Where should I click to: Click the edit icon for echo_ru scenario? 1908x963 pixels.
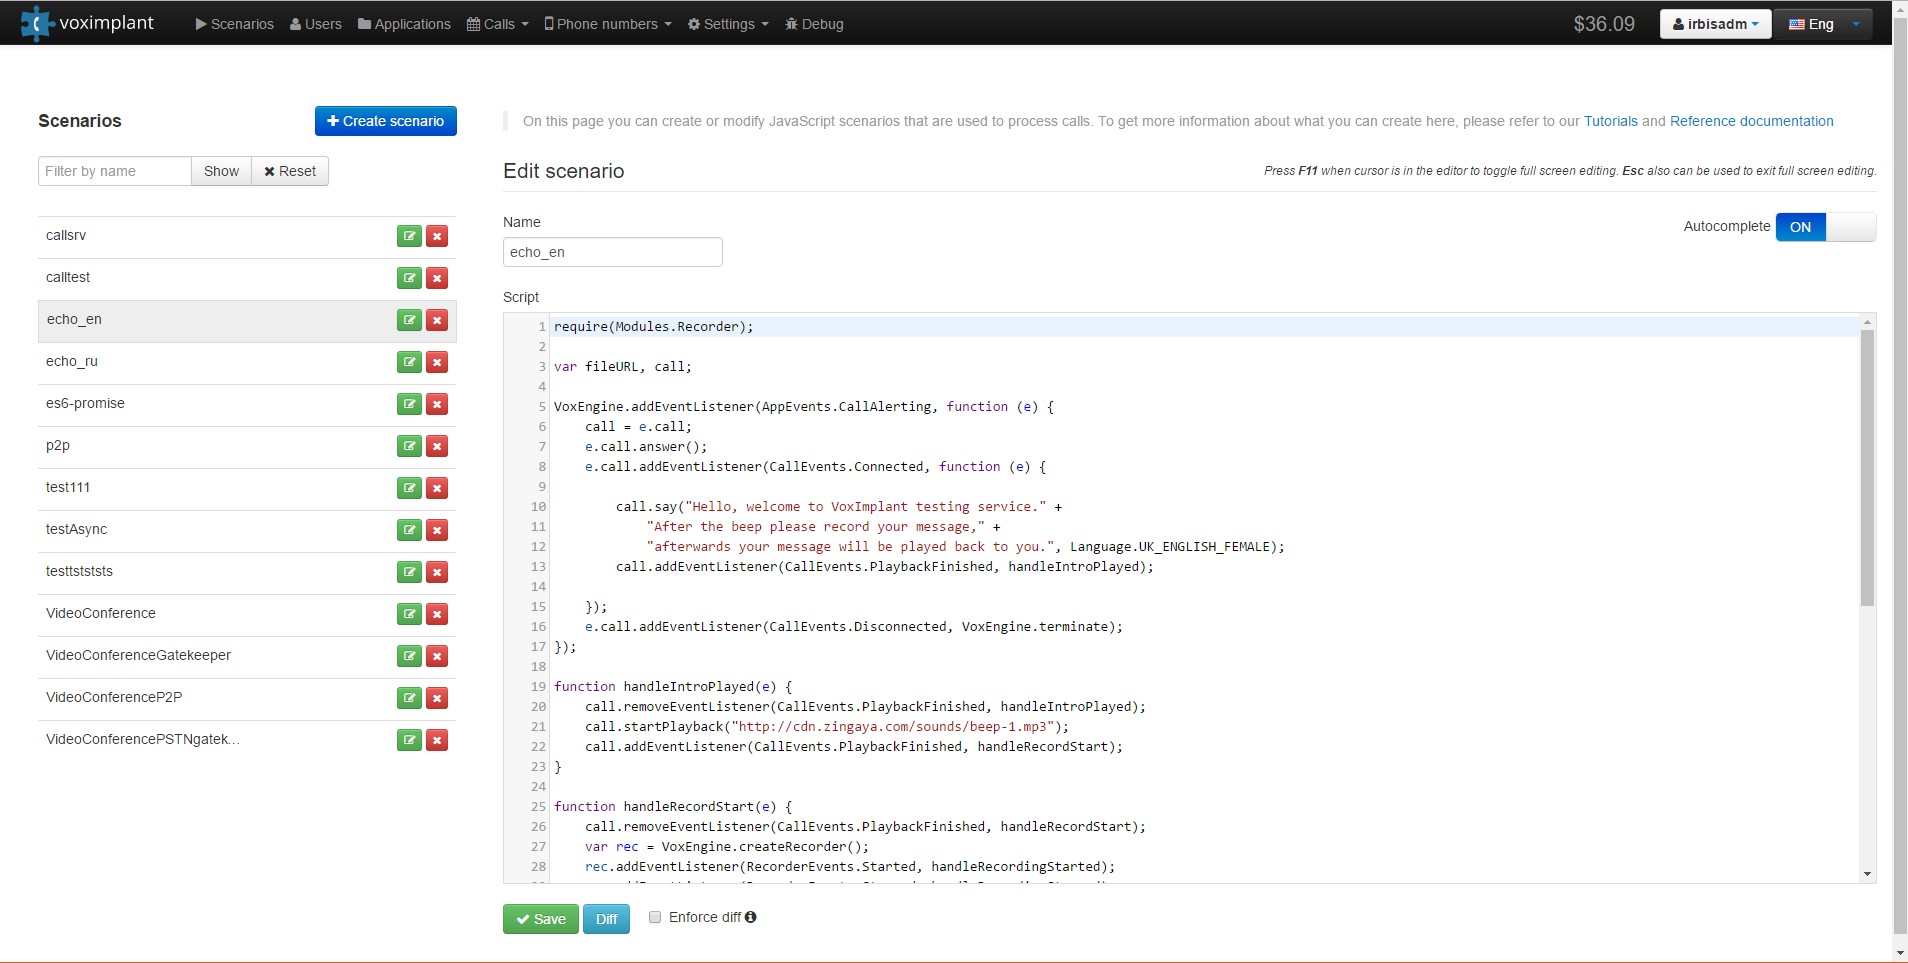[409, 362]
